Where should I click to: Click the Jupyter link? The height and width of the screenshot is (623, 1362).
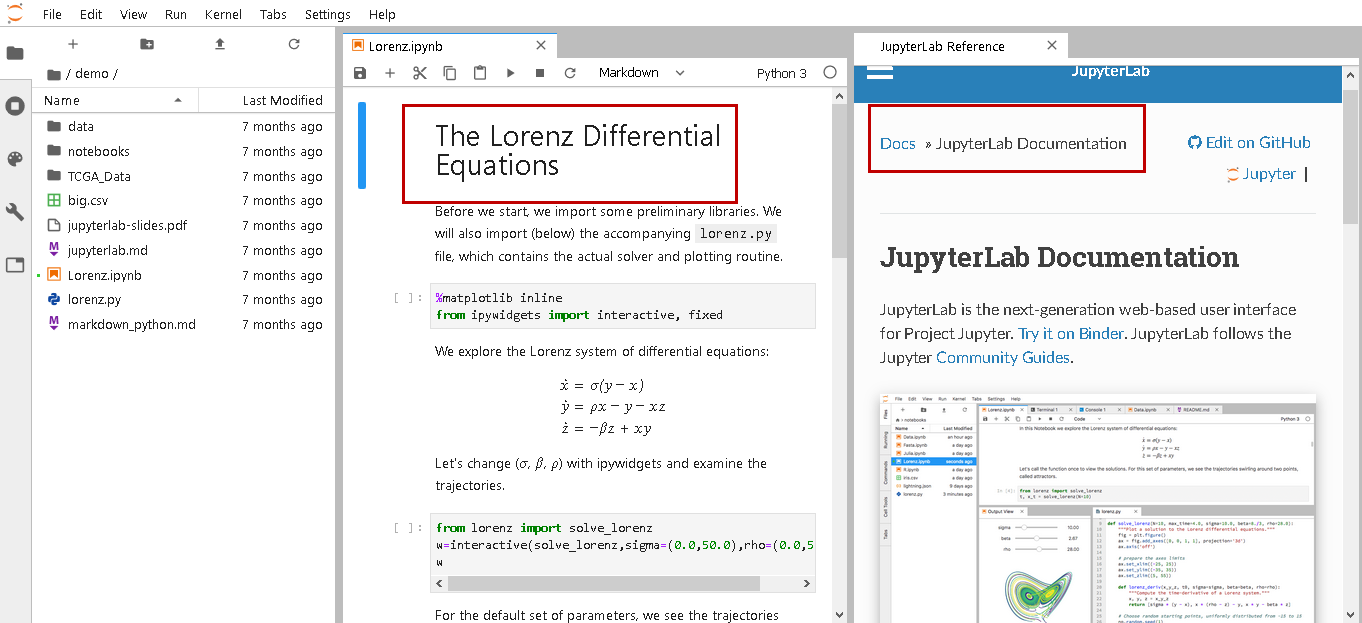tap(1261, 174)
